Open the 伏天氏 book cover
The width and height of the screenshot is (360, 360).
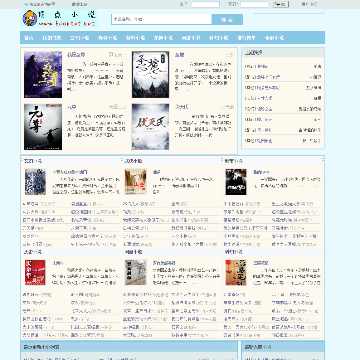pos(150,127)
